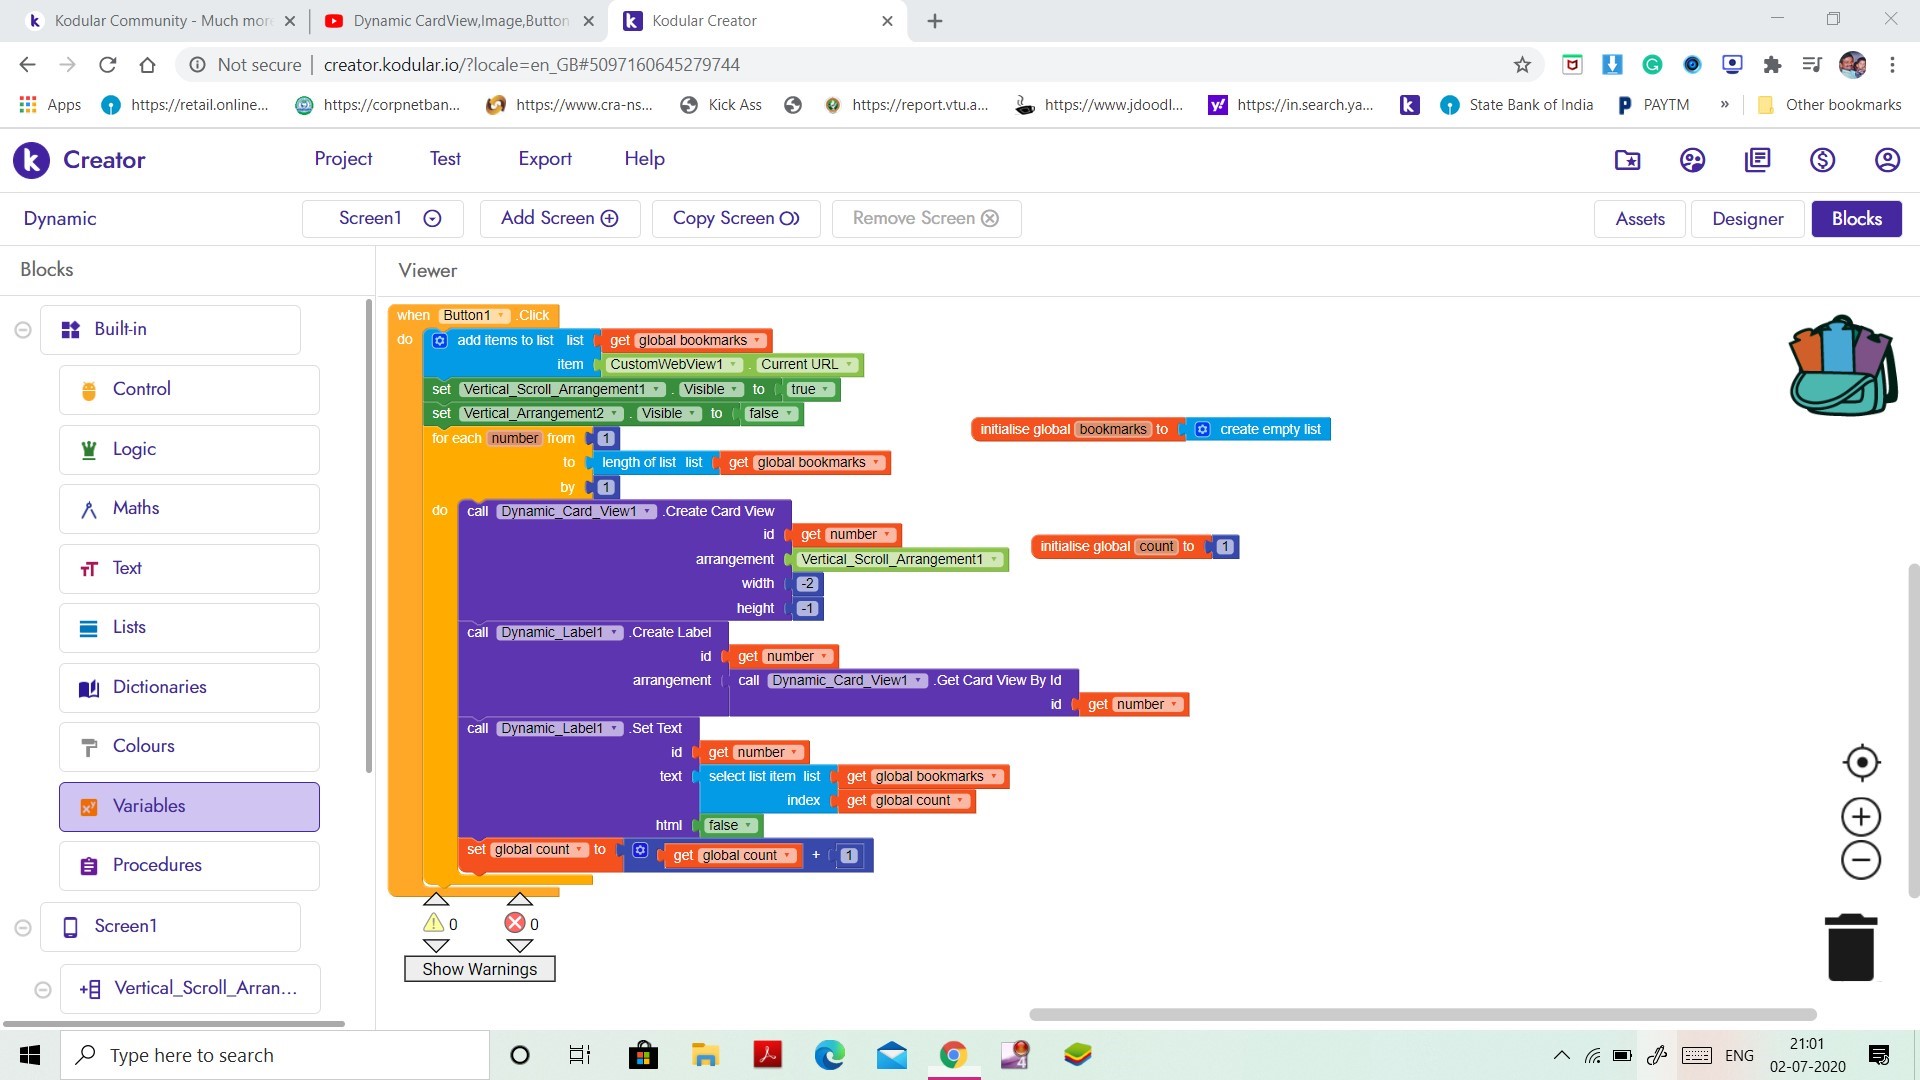Go to the browser home page
Image resolution: width=1920 pixels, height=1080 pixels.
tap(147, 65)
